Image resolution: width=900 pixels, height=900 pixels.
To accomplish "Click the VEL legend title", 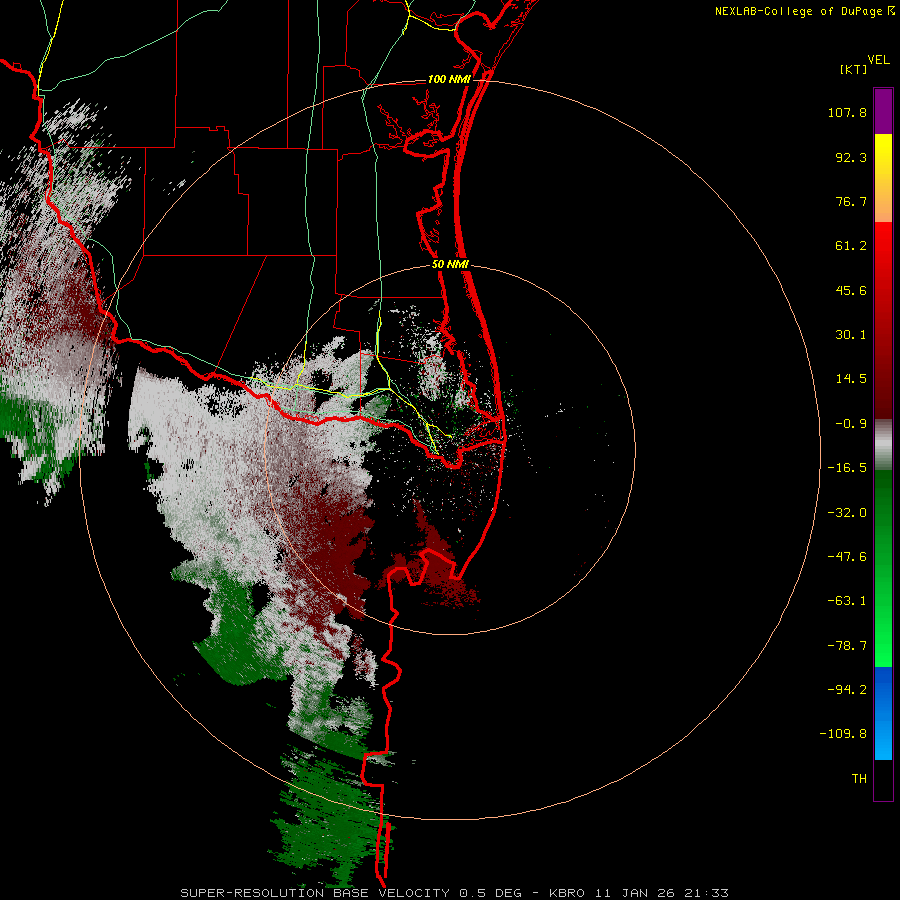I will coord(878,60).
